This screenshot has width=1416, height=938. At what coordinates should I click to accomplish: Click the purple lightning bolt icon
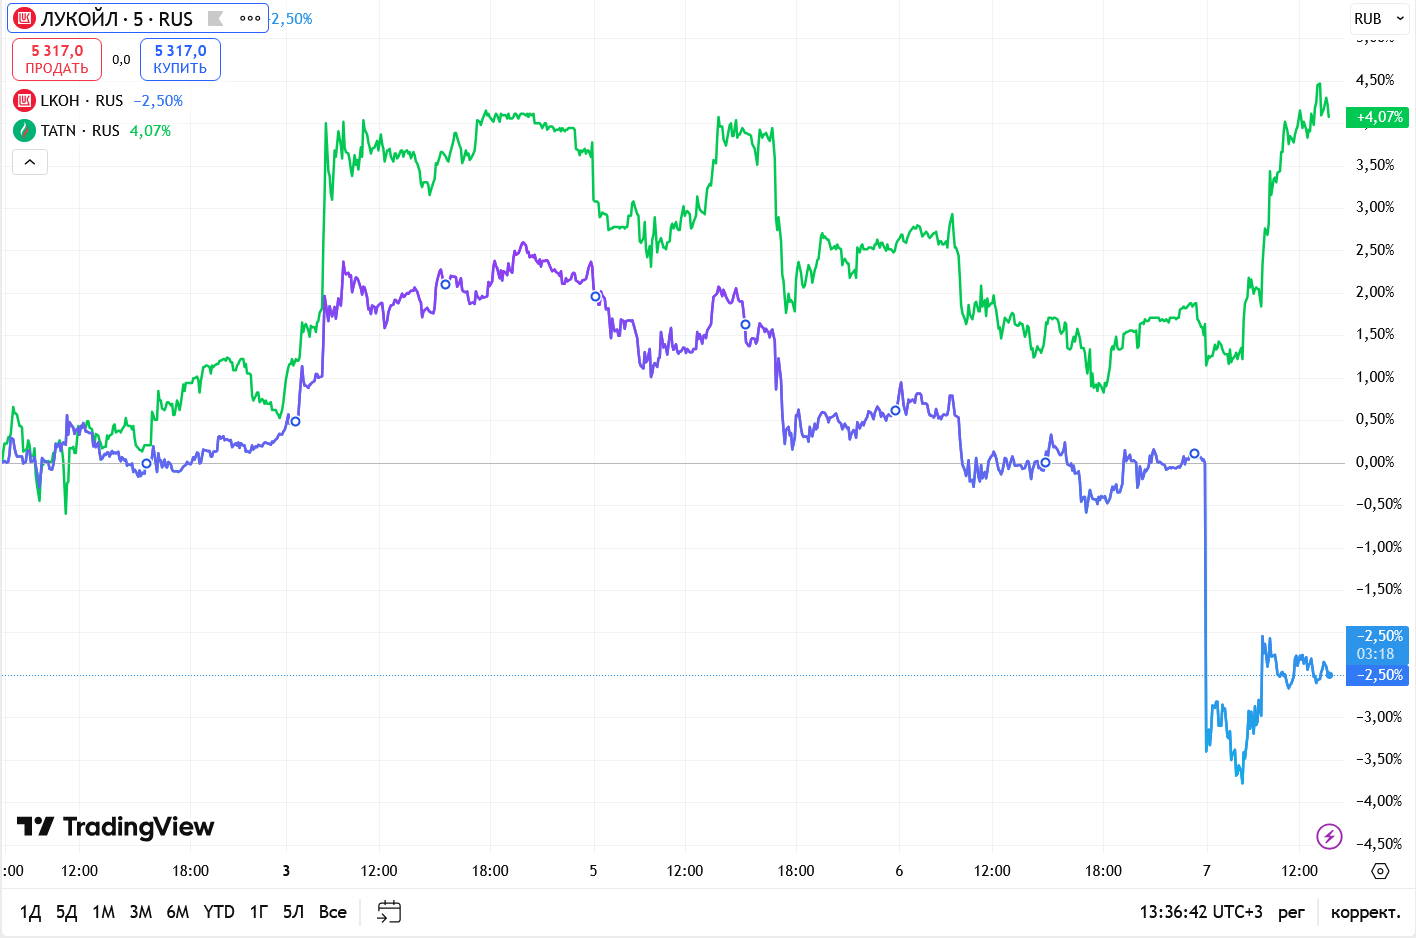click(x=1329, y=836)
